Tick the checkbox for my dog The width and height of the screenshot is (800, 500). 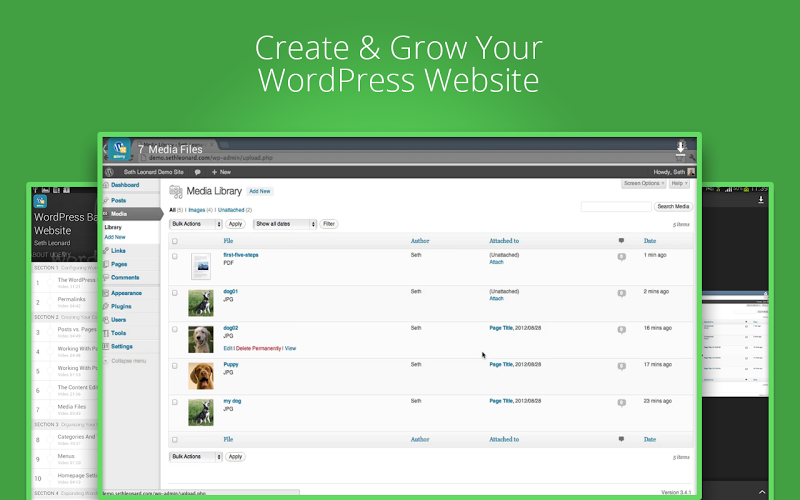(x=175, y=403)
